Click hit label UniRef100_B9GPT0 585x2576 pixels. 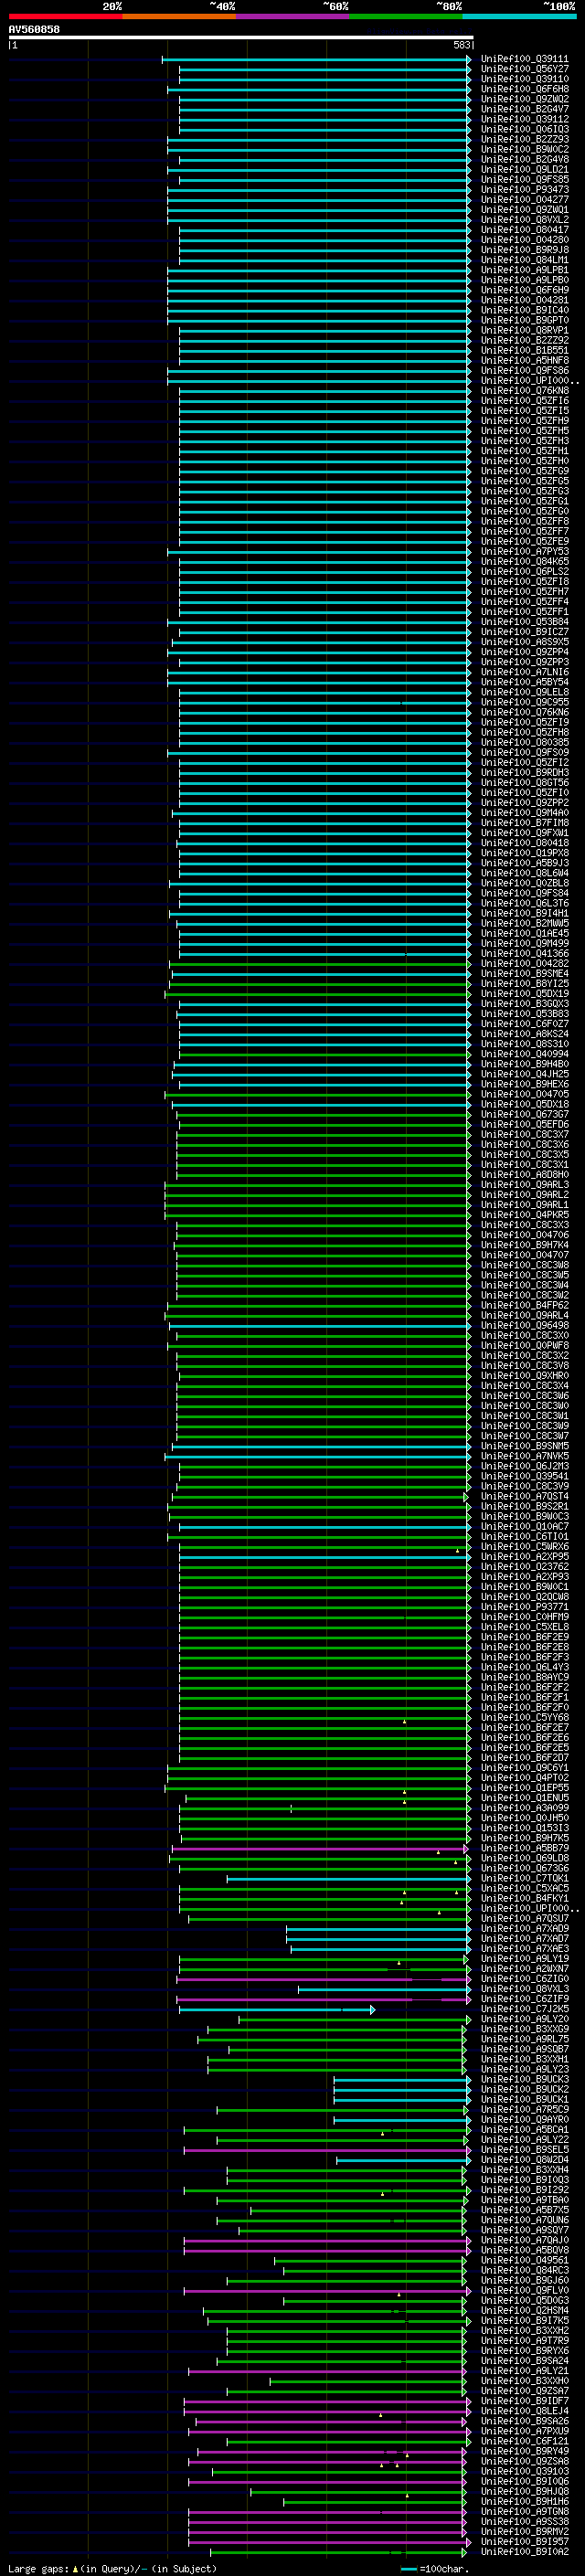pyautogui.click(x=524, y=320)
